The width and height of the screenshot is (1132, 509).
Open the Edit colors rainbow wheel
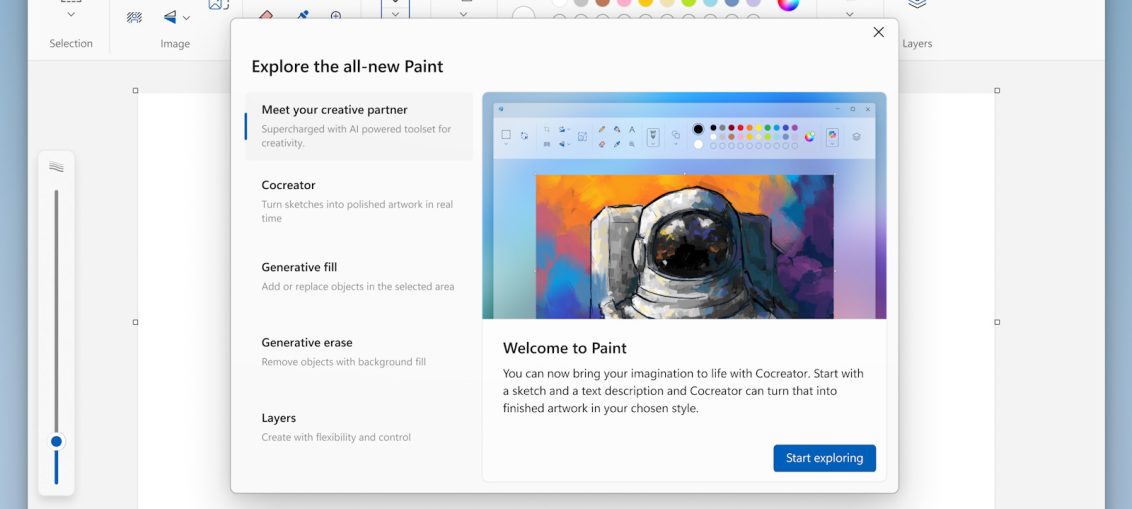click(x=788, y=3)
